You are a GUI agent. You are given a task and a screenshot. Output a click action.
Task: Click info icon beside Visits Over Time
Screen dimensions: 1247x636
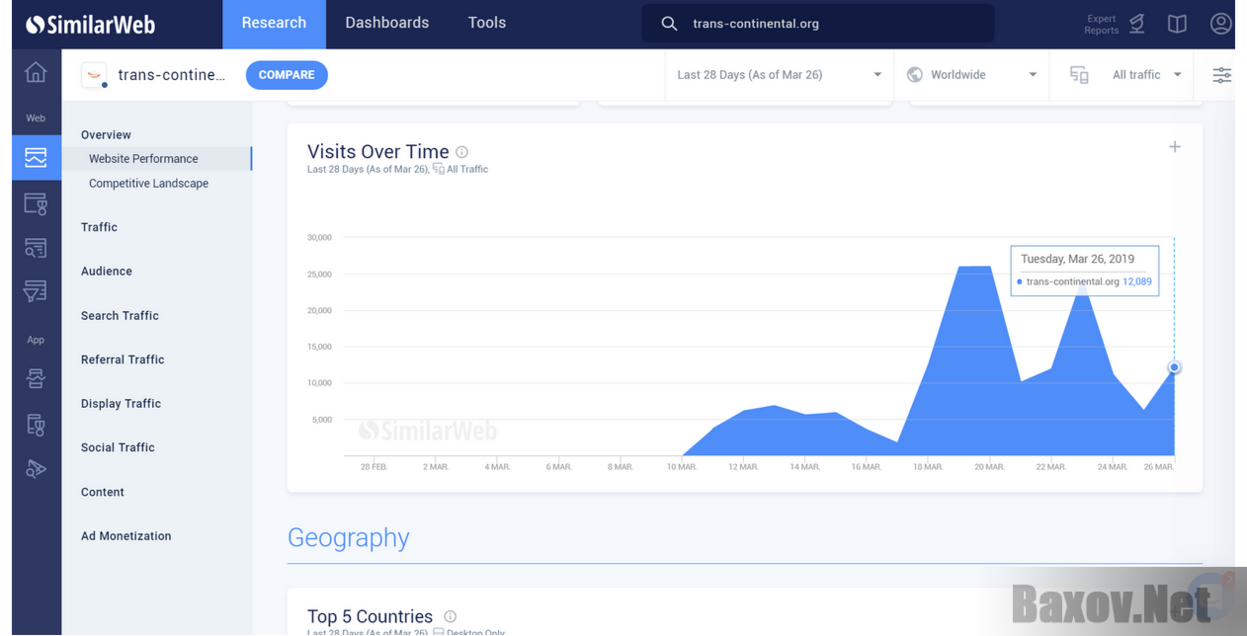[462, 152]
